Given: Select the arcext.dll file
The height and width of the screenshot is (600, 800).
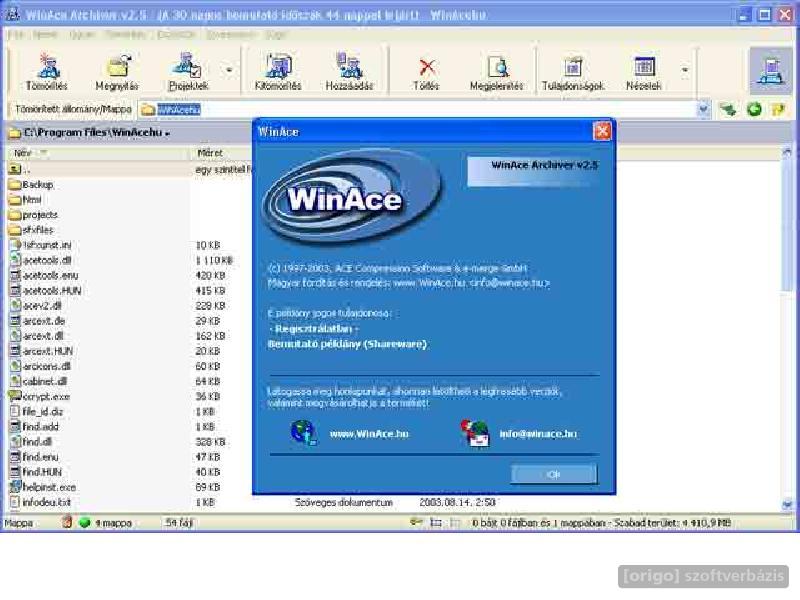Looking at the screenshot, I should pos(37,336).
